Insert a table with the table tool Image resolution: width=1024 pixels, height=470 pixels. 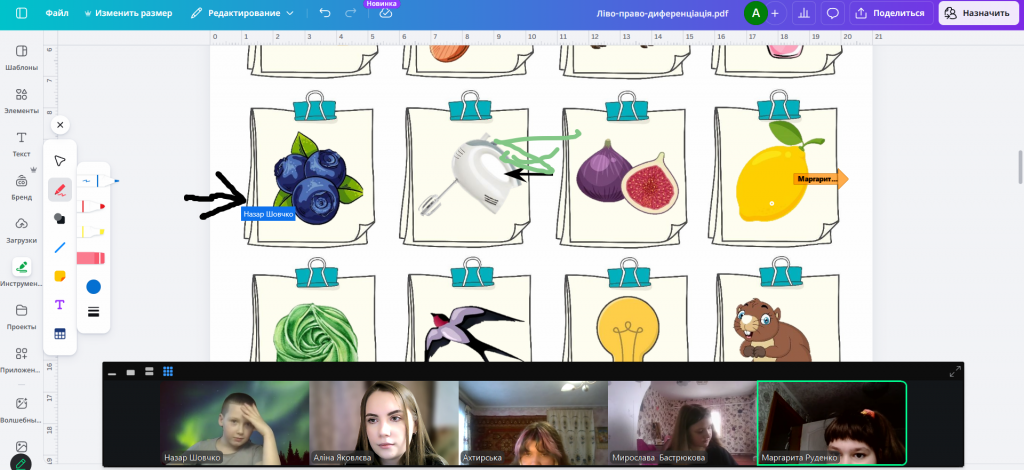point(60,334)
